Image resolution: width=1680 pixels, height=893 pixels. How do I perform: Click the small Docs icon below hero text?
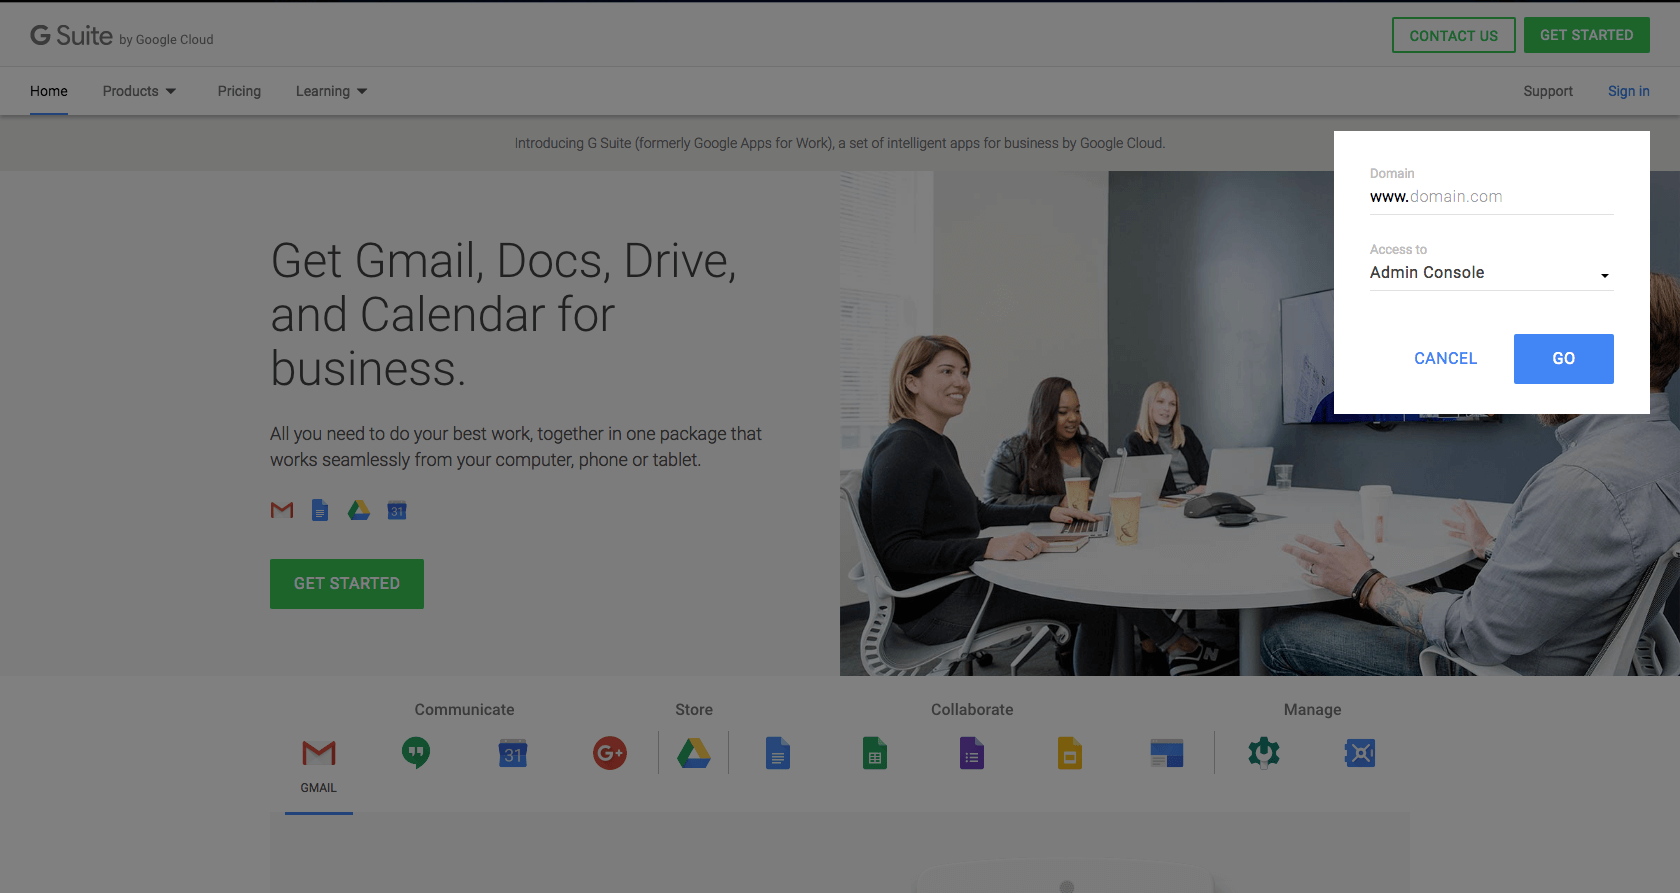tap(320, 510)
